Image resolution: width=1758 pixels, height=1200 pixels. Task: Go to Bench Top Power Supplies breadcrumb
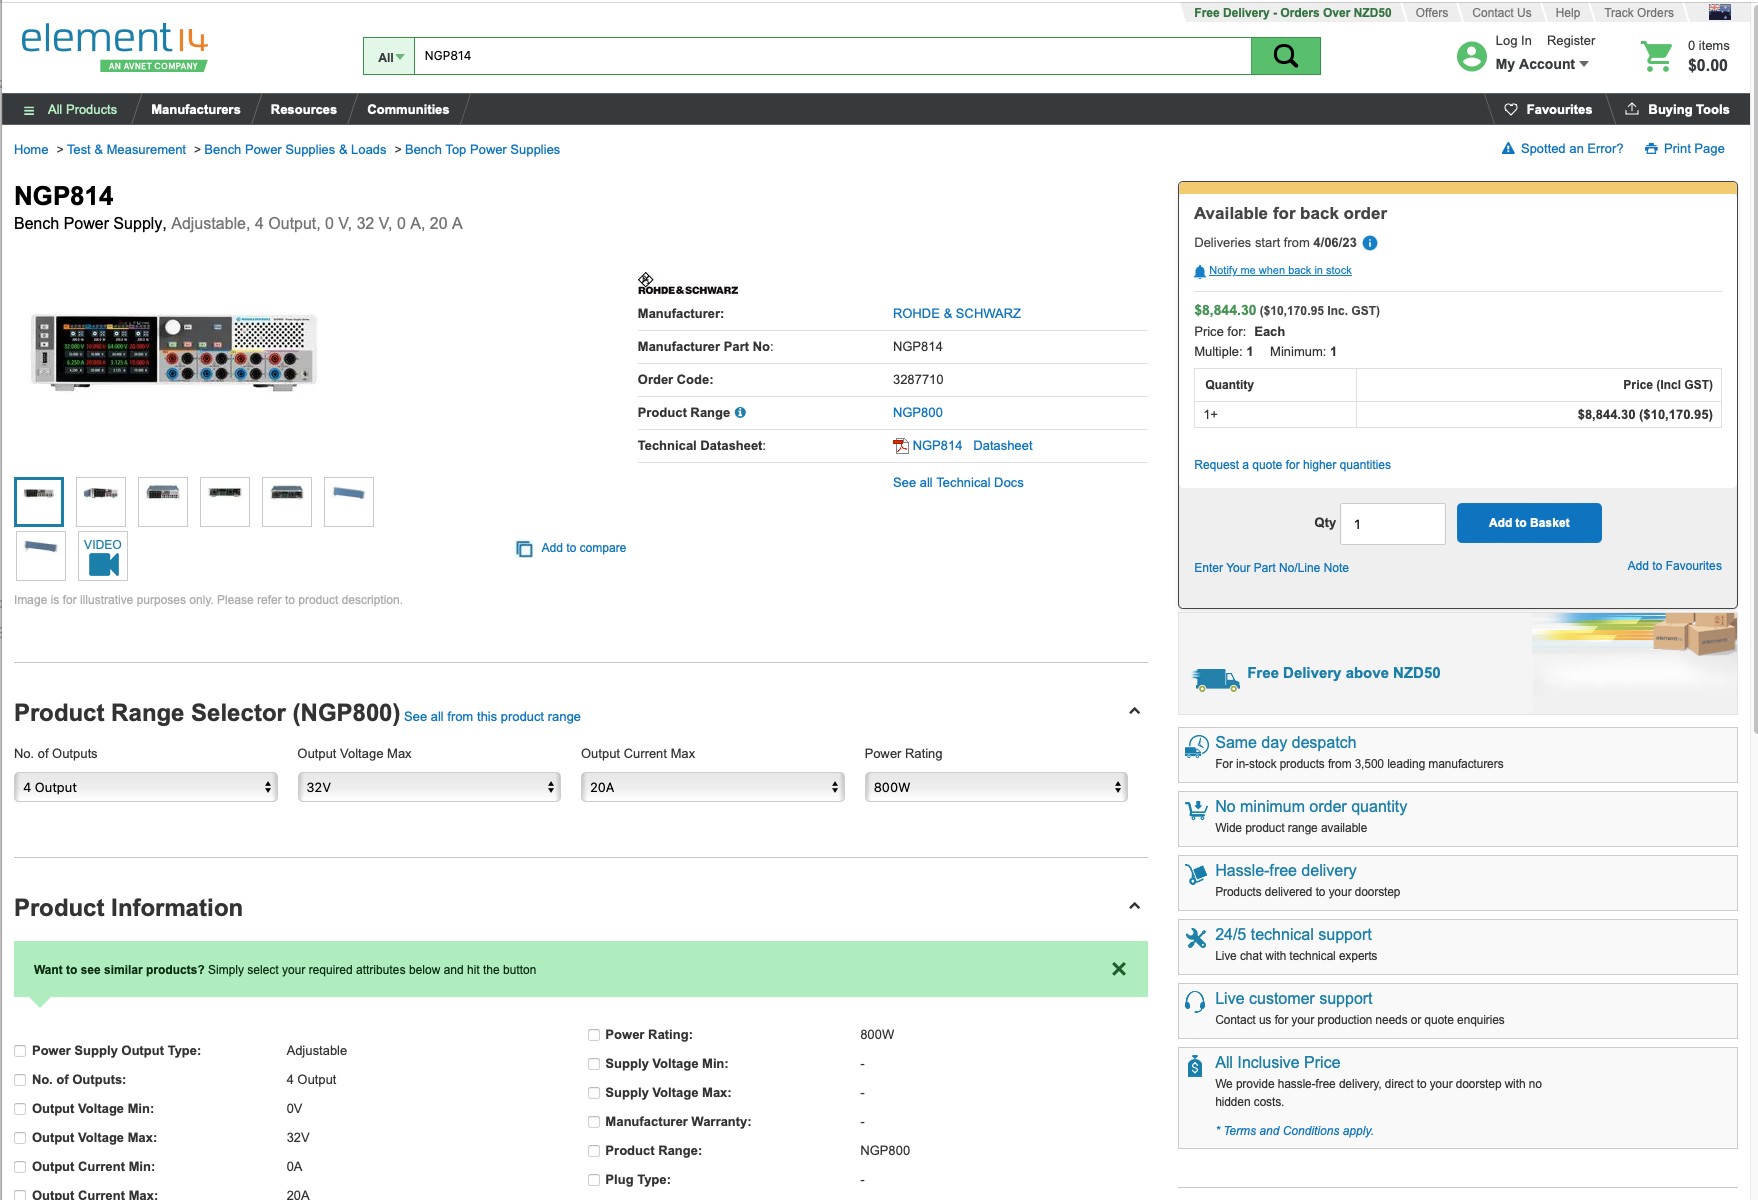click(482, 150)
